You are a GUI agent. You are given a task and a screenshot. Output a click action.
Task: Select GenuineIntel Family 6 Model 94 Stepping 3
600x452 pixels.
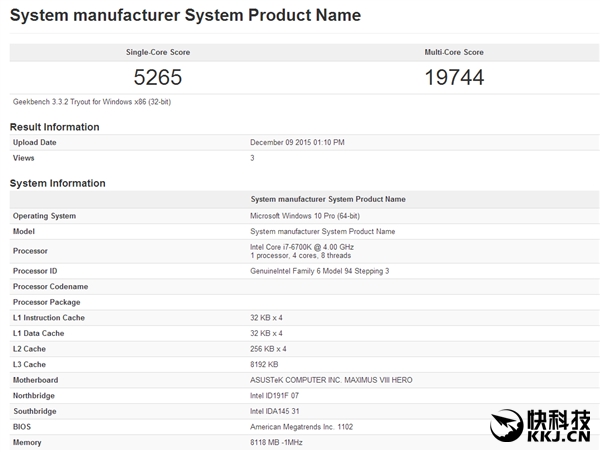[320, 271]
